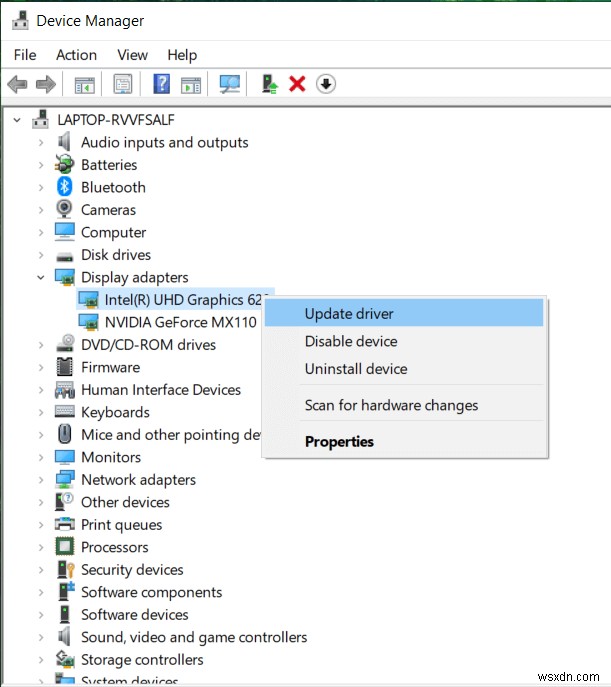Click the show/hide action pane toolbar icon

[x=191, y=84]
